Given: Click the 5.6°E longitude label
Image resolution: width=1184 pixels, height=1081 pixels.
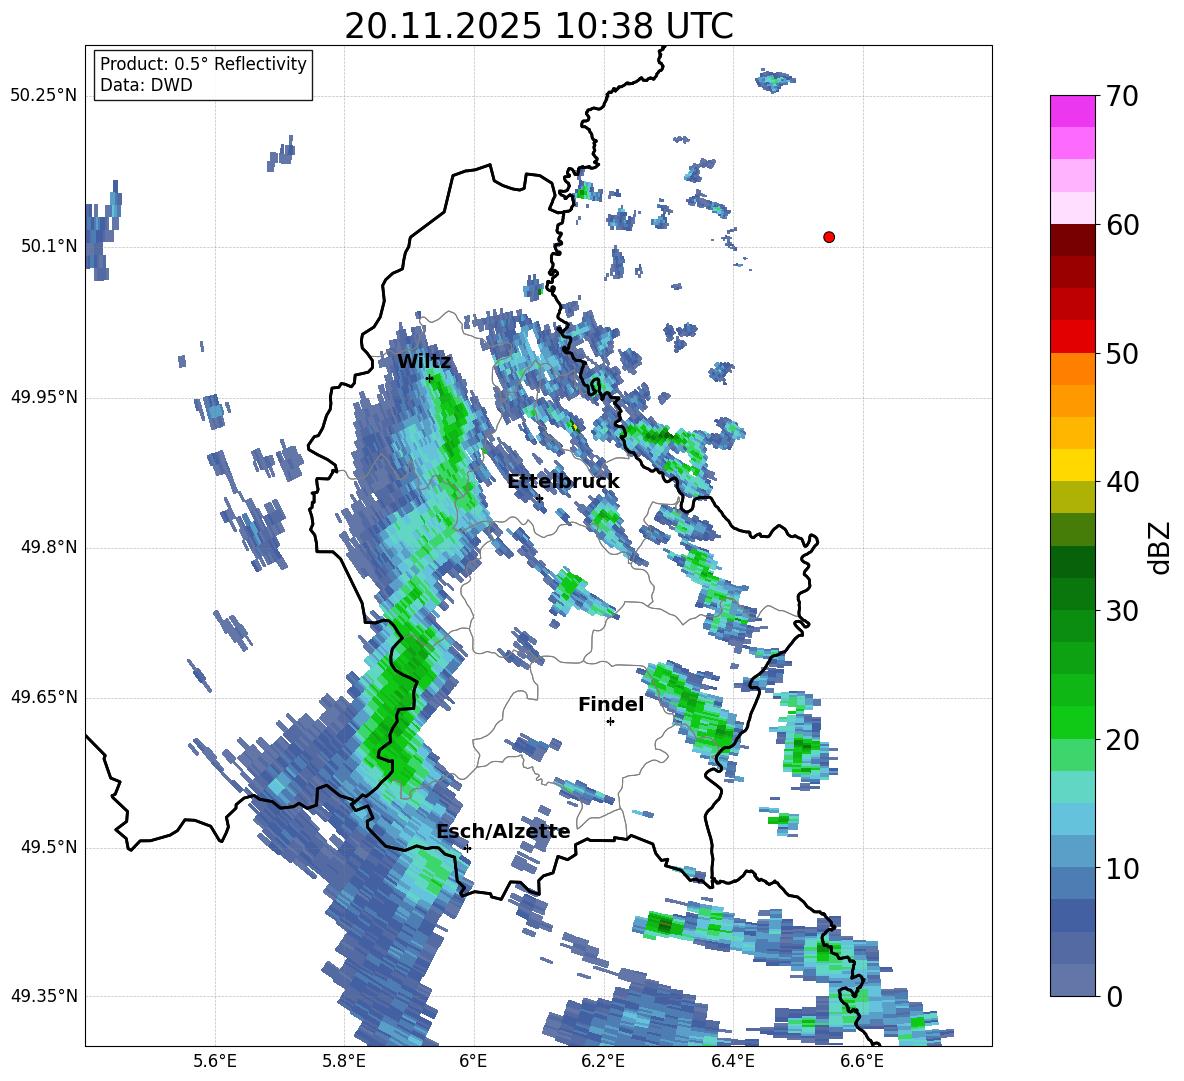Looking at the screenshot, I should [x=215, y=1062].
